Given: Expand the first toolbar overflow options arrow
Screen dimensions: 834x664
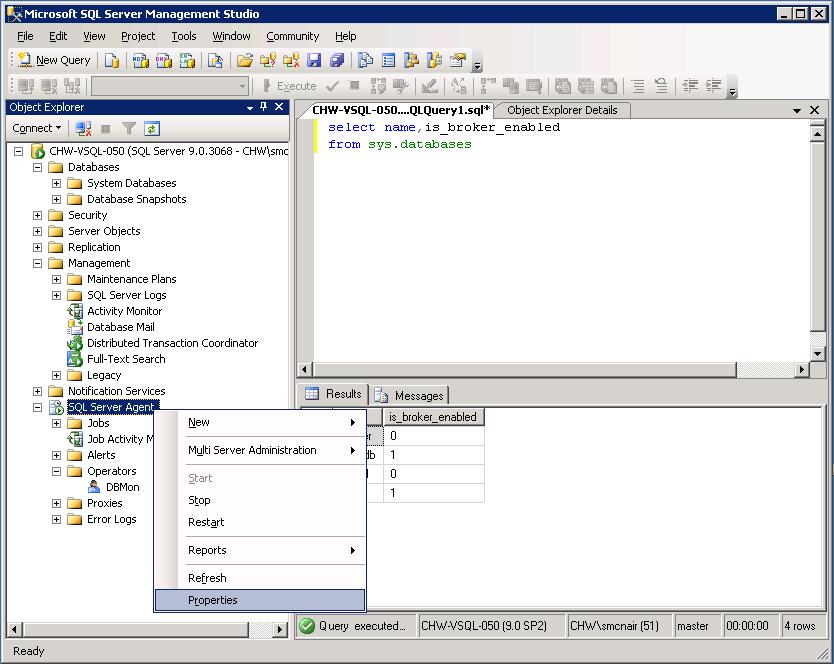Looking at the screenshot, I should 477,66.
